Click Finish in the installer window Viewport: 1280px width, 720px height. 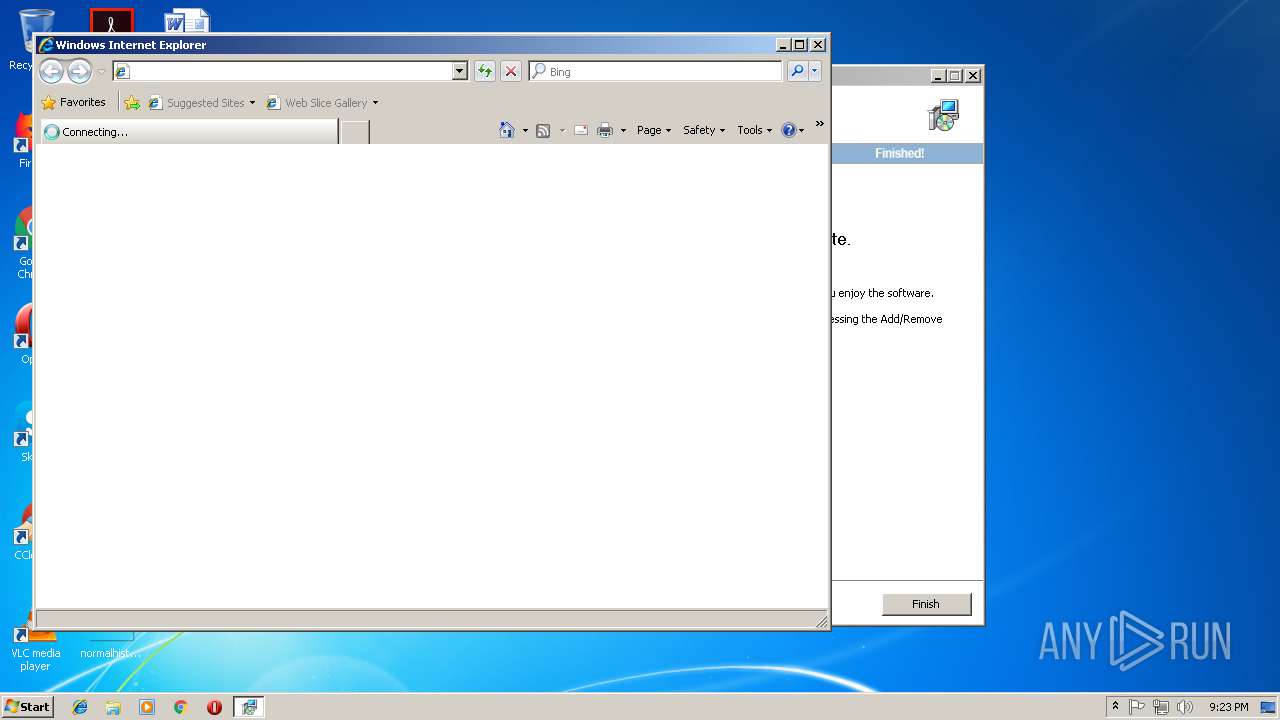click(926, 603)
